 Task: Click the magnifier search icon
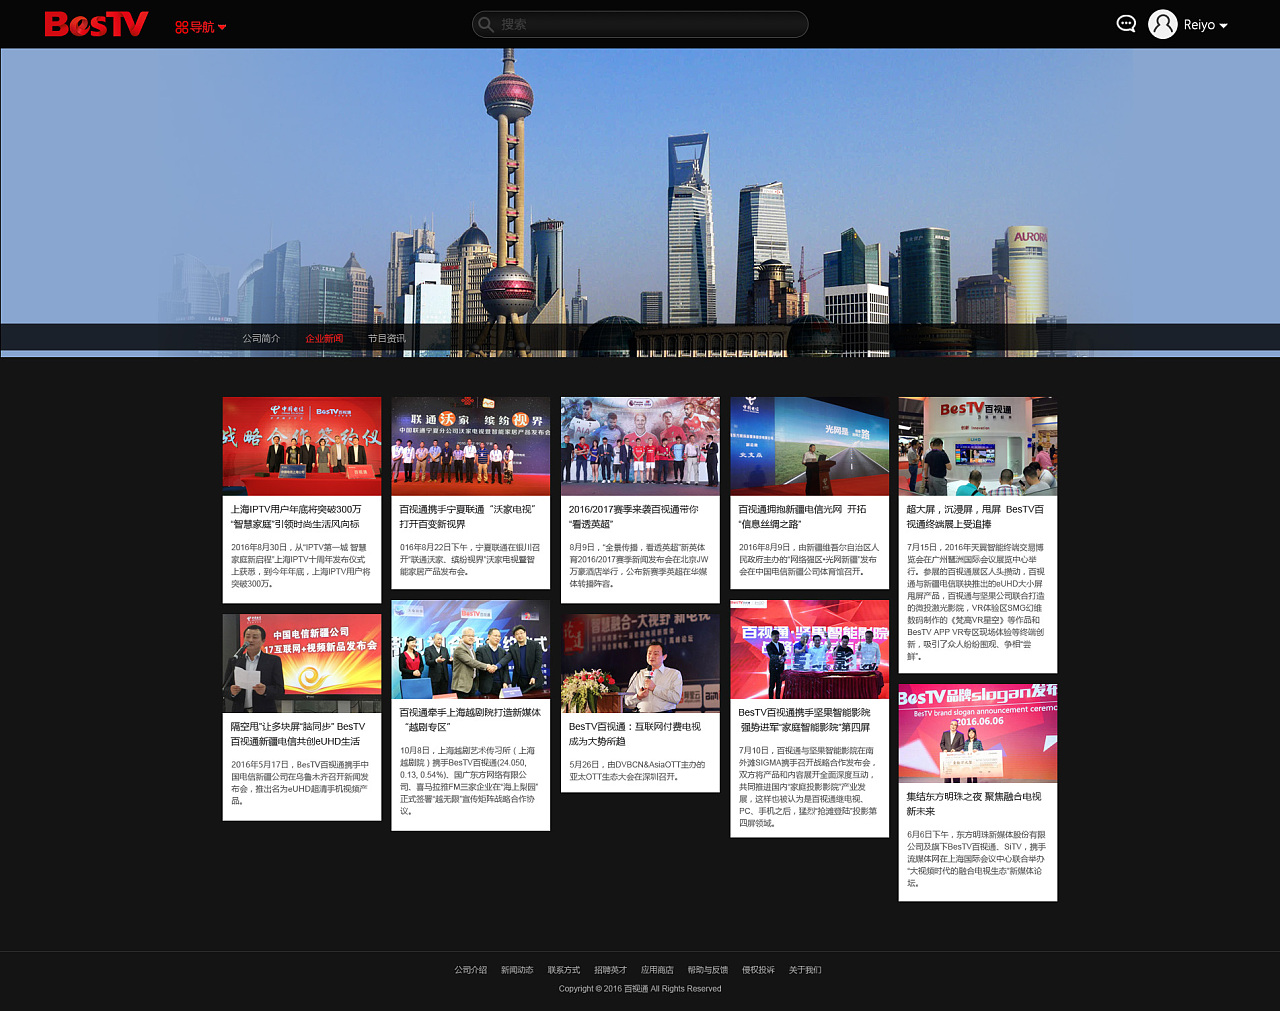point(487,24)
